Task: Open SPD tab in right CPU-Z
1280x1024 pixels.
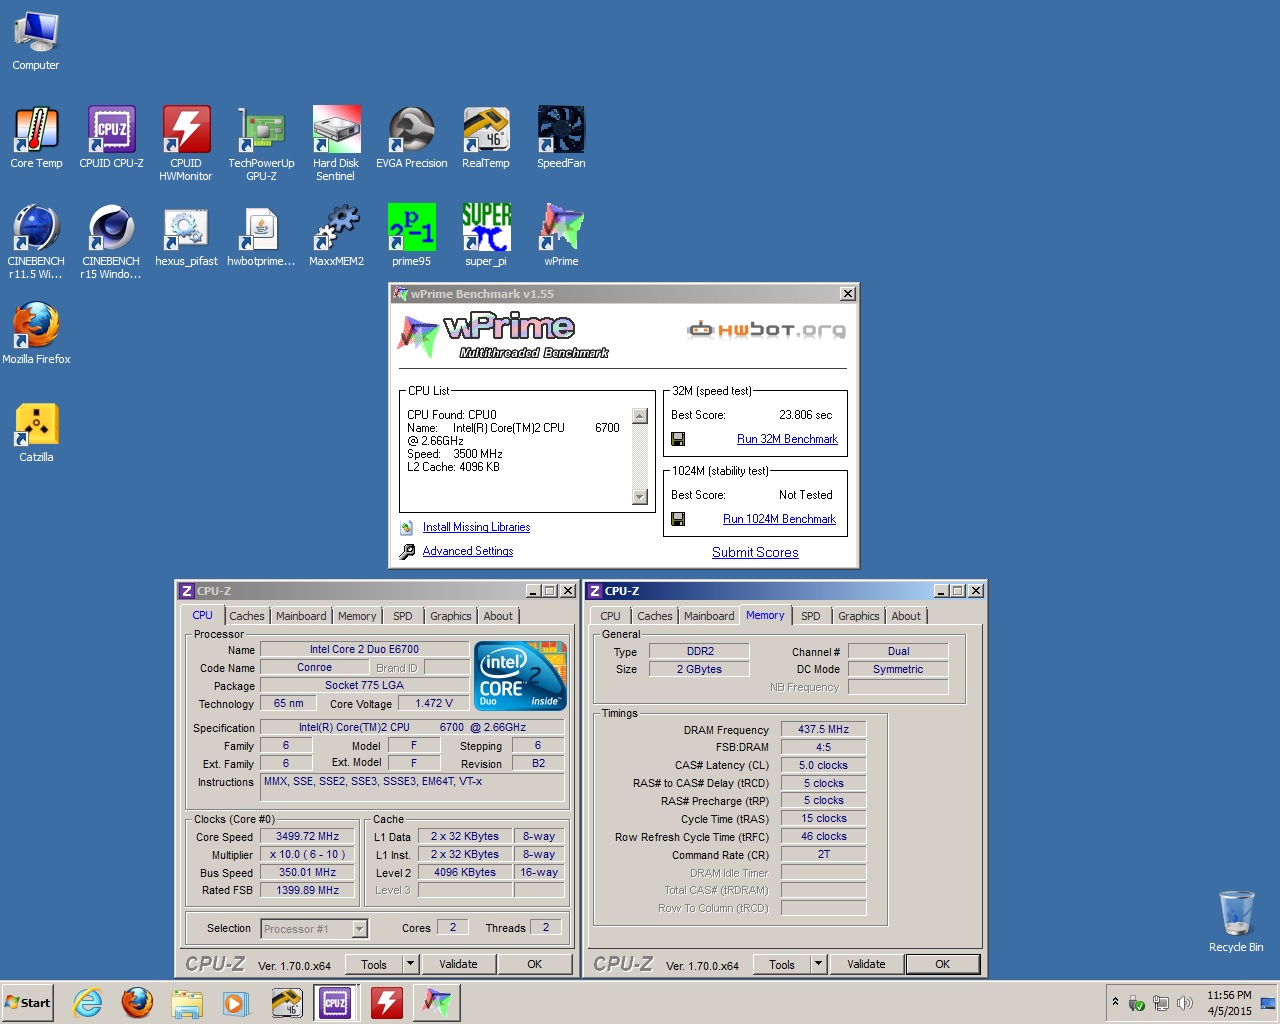Action: (811, 616)
